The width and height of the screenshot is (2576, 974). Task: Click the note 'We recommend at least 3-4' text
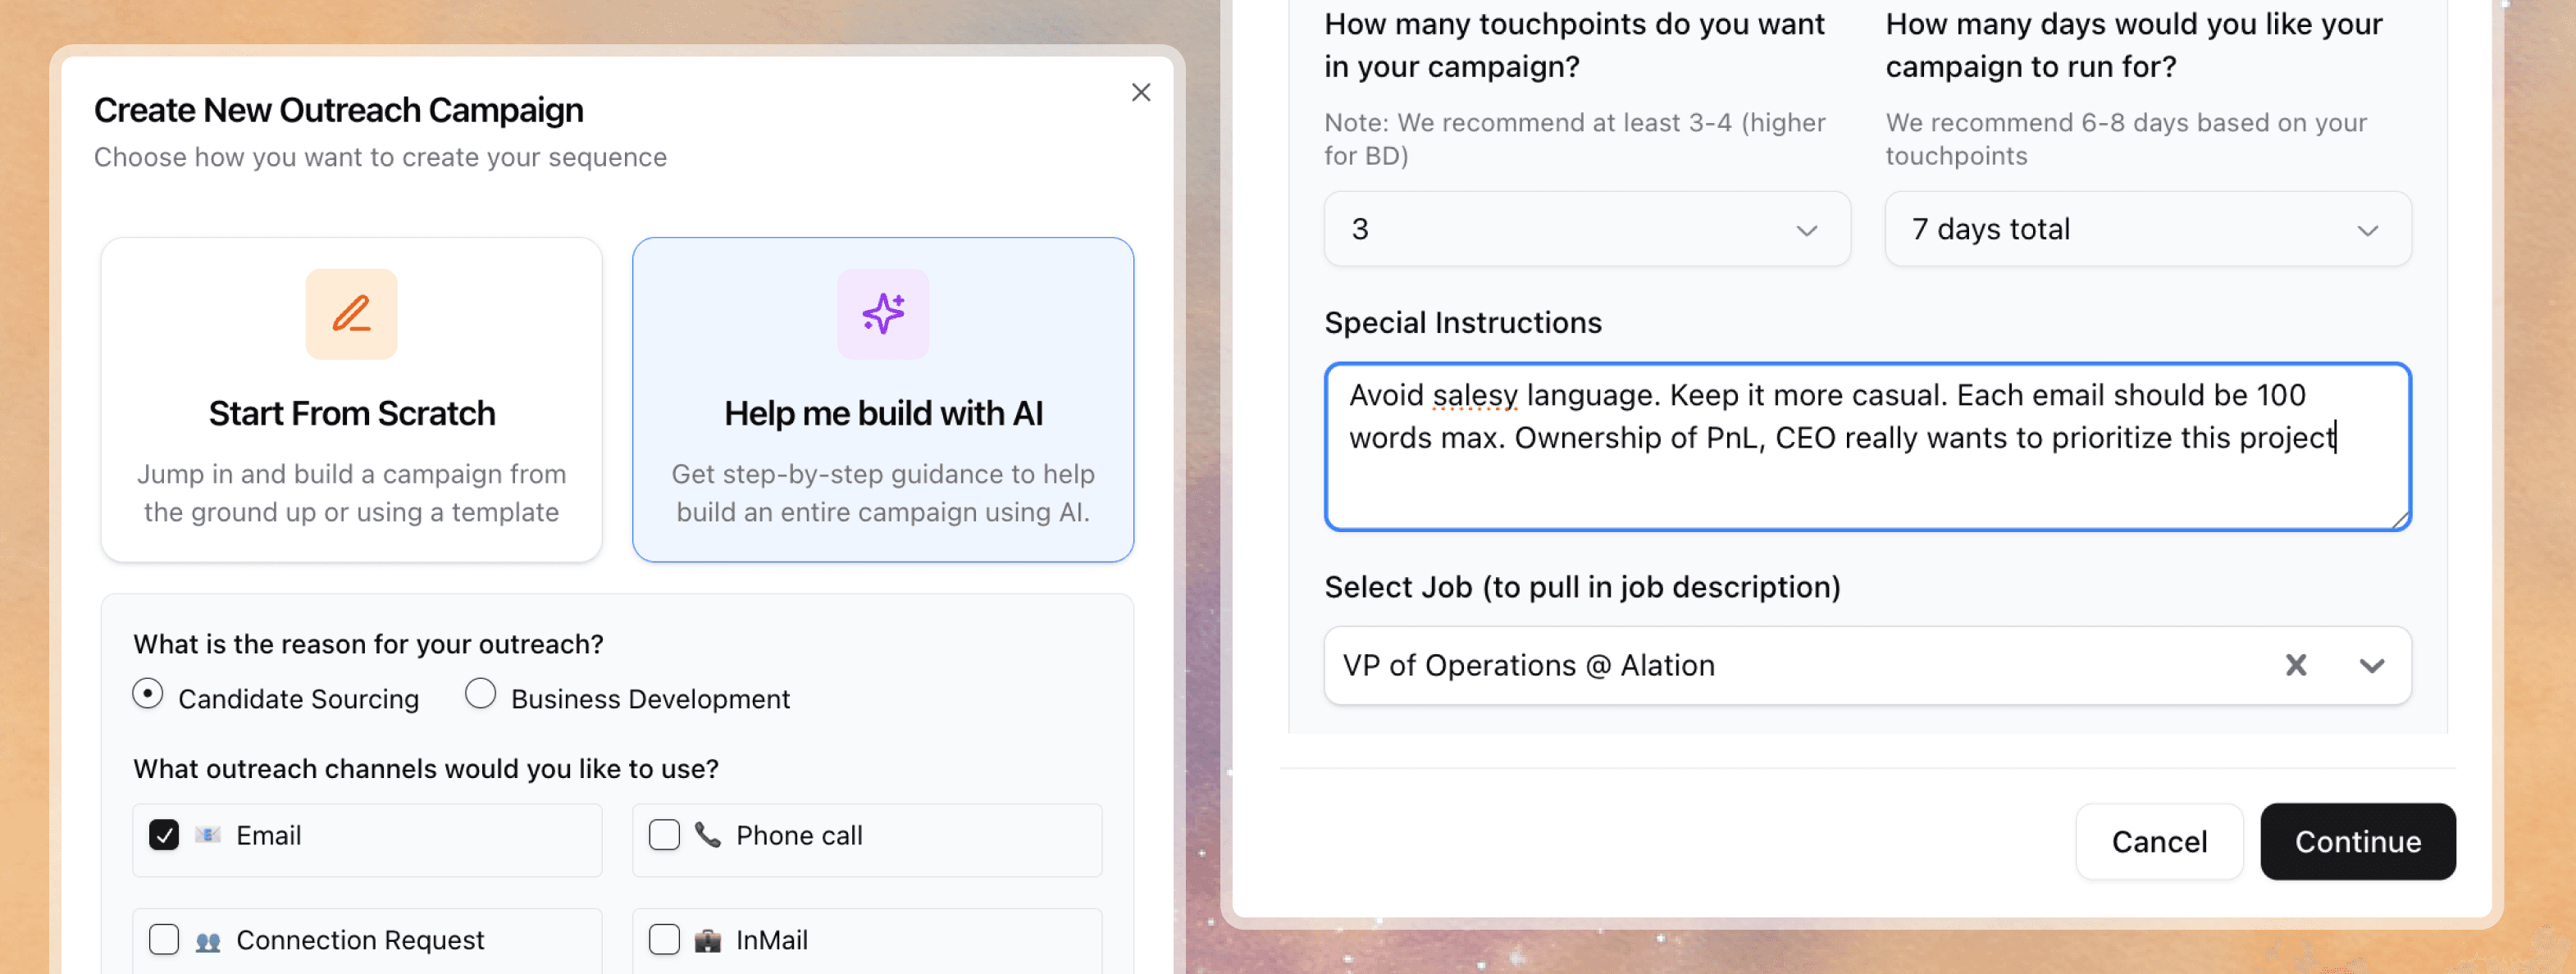click(x=1575, y=139)
